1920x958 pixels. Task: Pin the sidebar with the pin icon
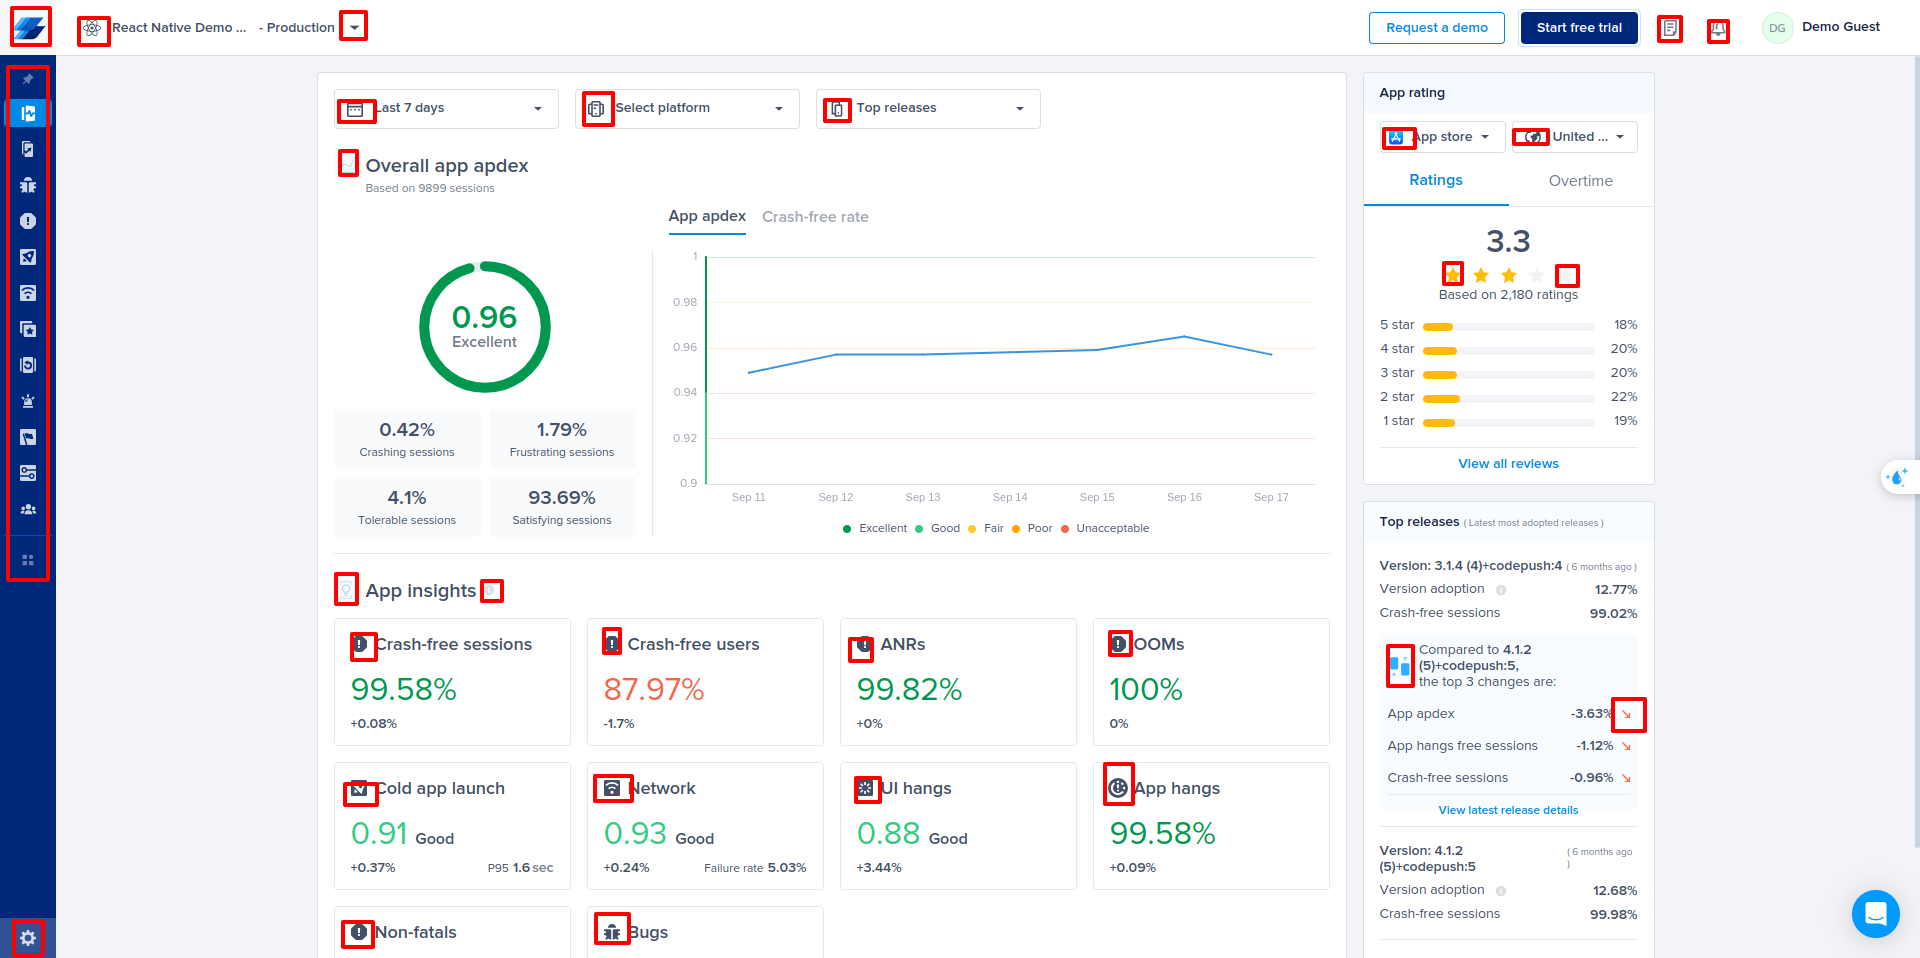(28, 79)
